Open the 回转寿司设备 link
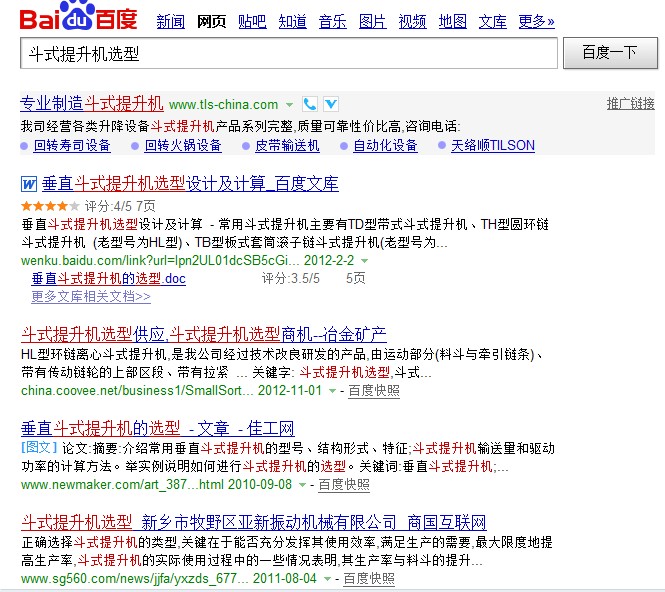 72,145
